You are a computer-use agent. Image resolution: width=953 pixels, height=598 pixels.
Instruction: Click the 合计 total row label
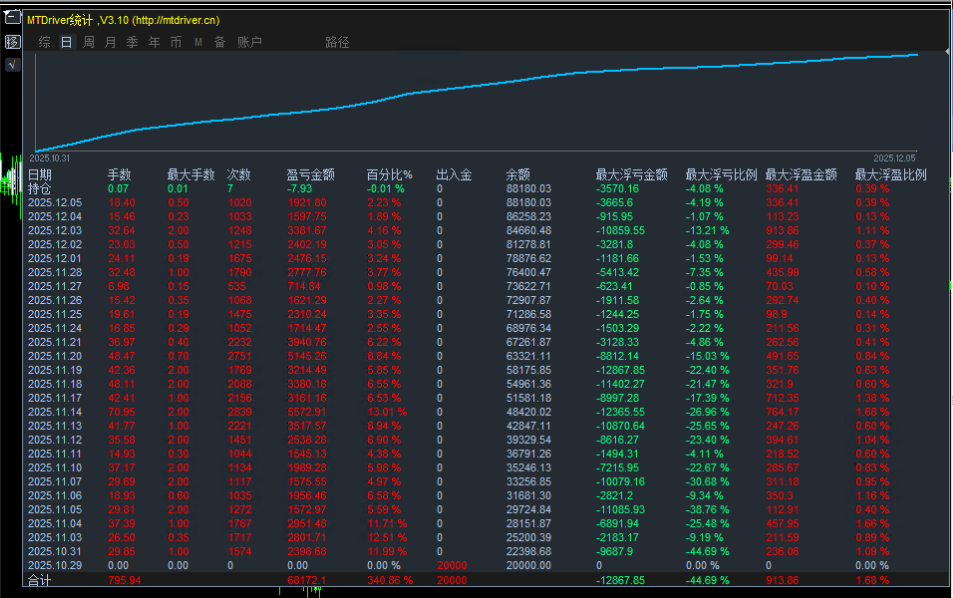[39, 580]
